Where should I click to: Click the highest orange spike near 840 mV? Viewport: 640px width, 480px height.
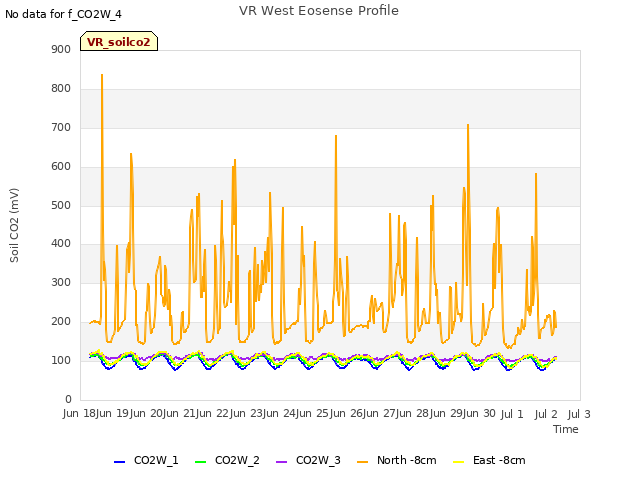(x=102, y=75)
